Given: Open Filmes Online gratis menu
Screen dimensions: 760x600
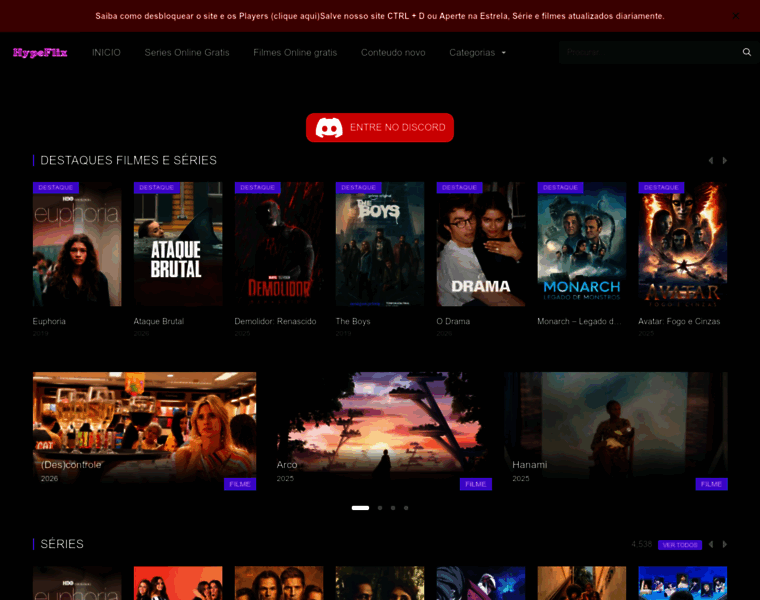Looking at the screenshot, I should click(295, 52).
